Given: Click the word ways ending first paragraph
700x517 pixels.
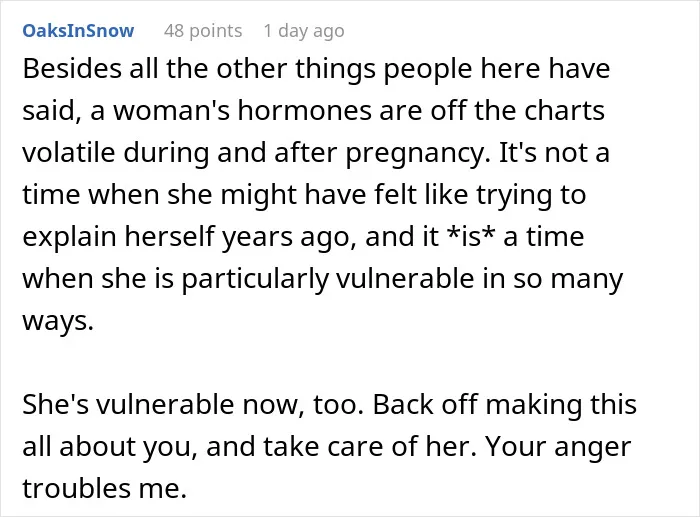Looking at the screenshot, I should point(58,322).
